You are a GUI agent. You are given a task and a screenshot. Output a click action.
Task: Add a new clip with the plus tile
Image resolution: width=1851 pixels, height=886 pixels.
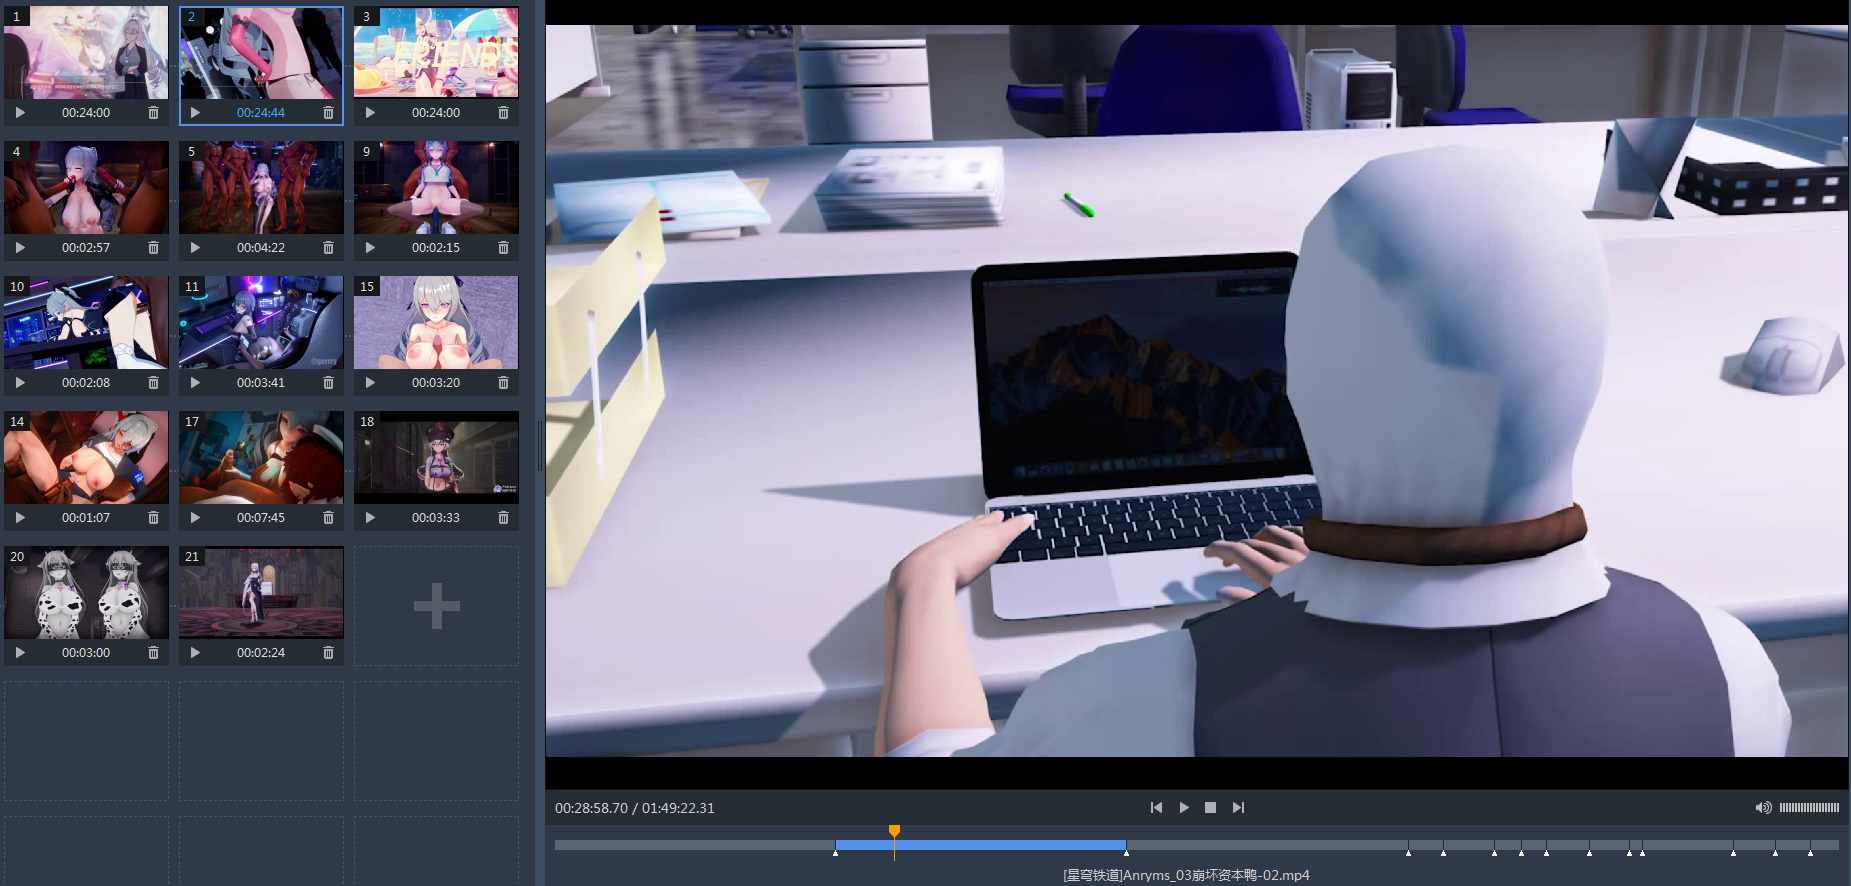(436, 606)
